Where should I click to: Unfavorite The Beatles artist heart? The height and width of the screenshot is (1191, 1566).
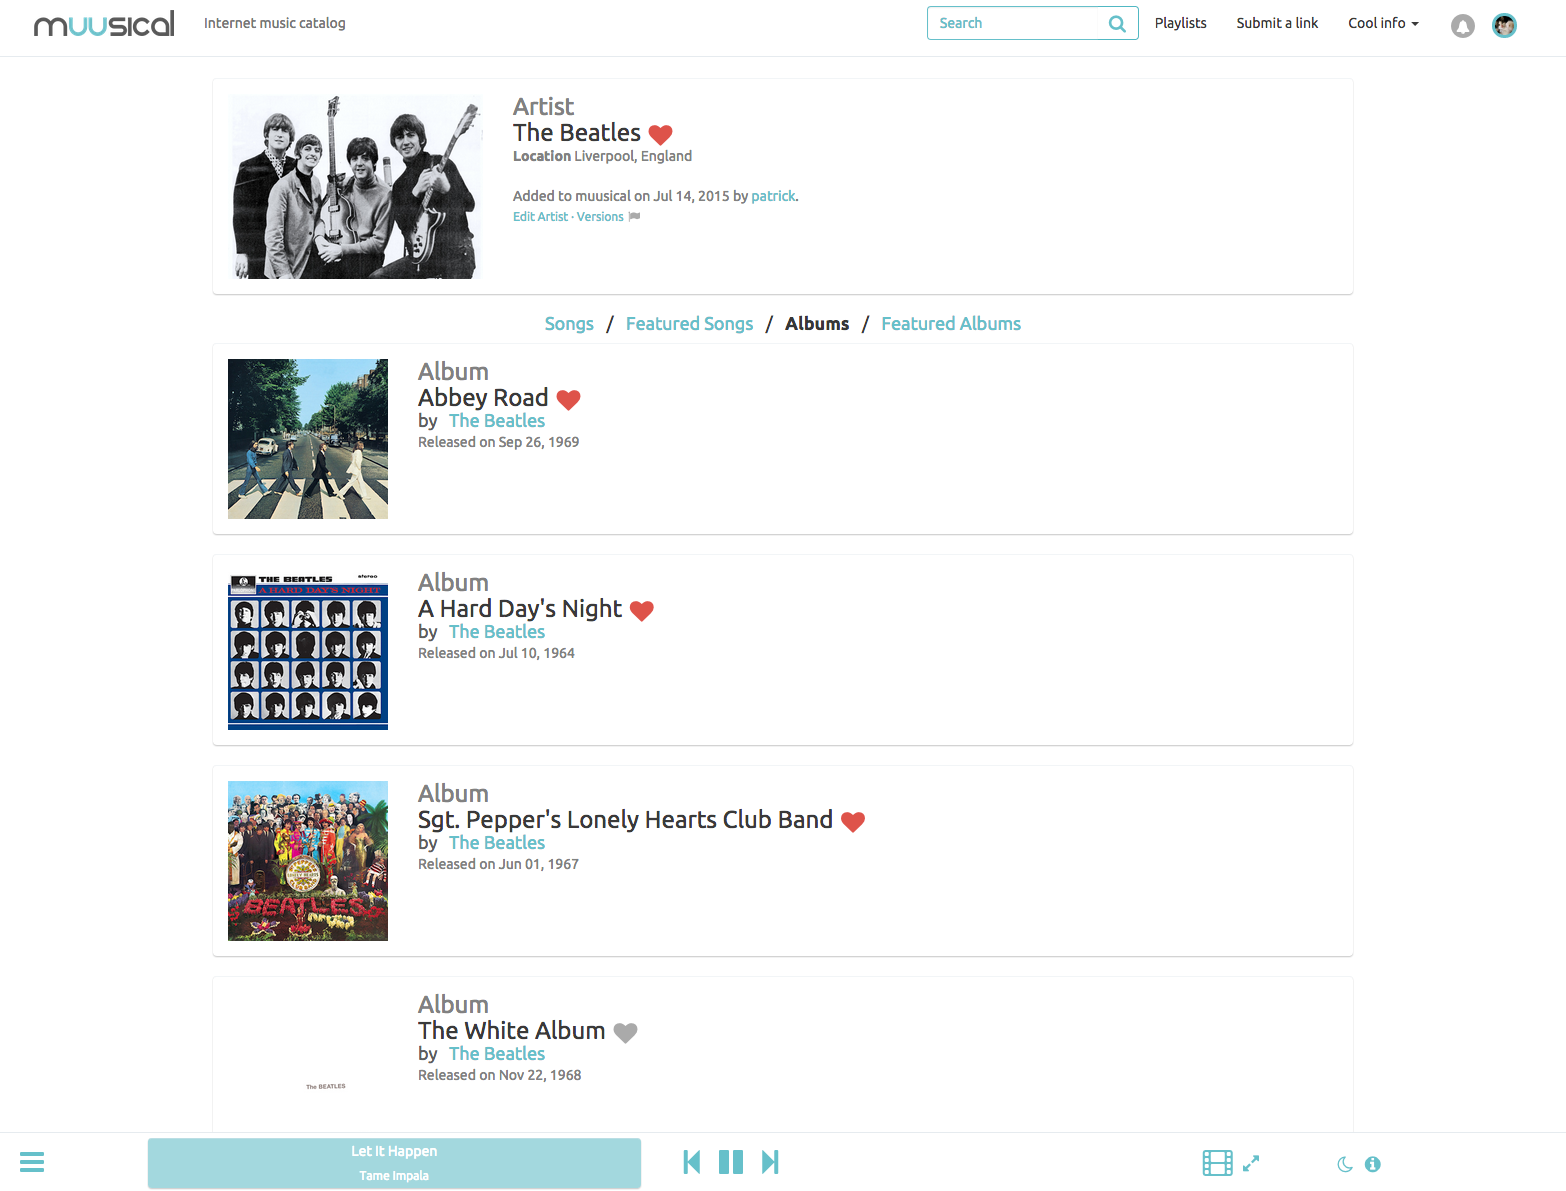pos(660,134)
